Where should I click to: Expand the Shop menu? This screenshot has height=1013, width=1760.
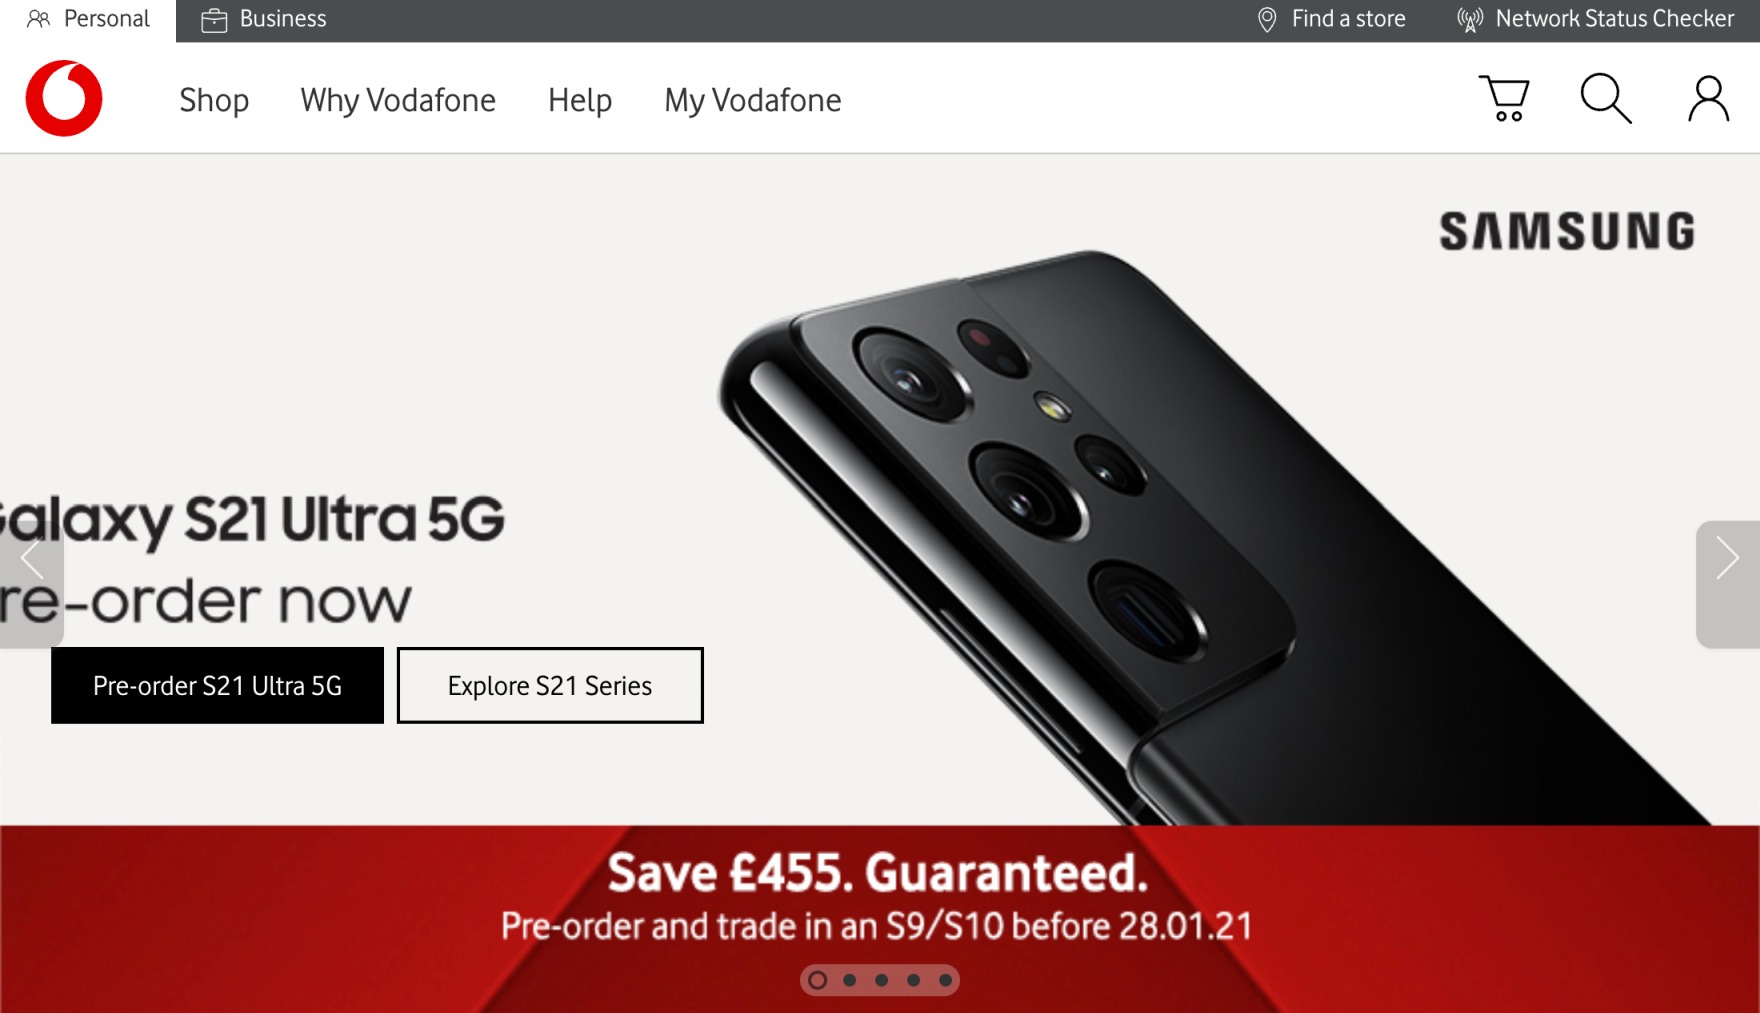tap(214, 100)
